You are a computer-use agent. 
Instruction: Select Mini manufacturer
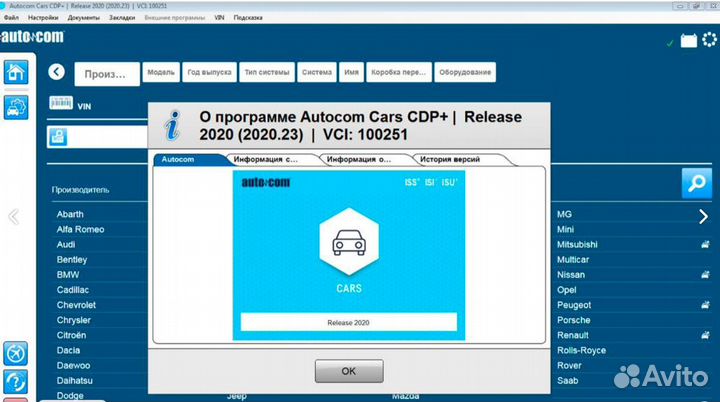point(565,229)
